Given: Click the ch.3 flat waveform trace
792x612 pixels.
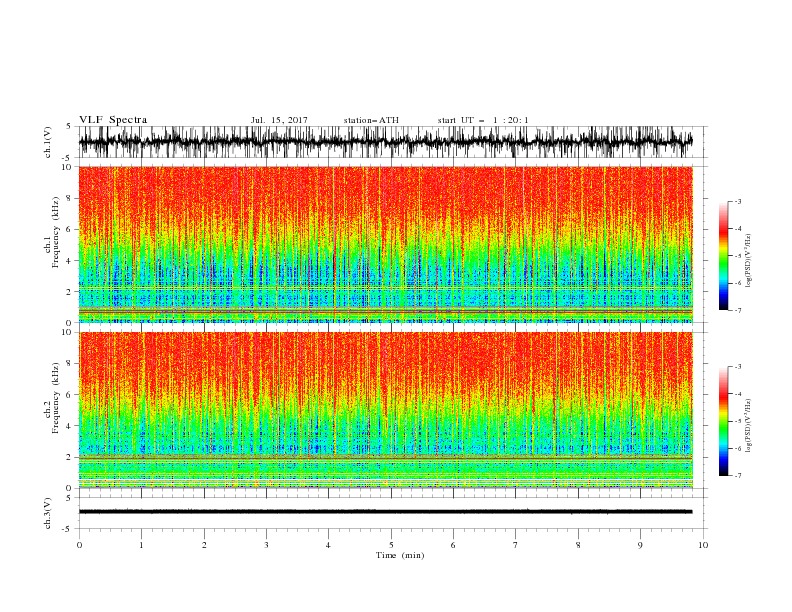Looking at the screenshot, I should pyautogui.click(x=386, y=512).
